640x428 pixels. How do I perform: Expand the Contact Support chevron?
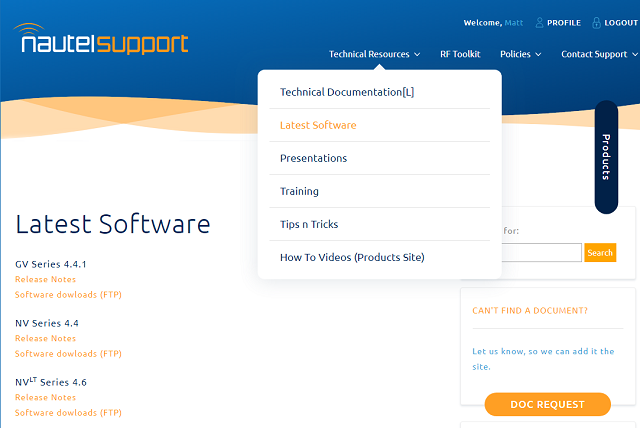click(x=635, y=55)
